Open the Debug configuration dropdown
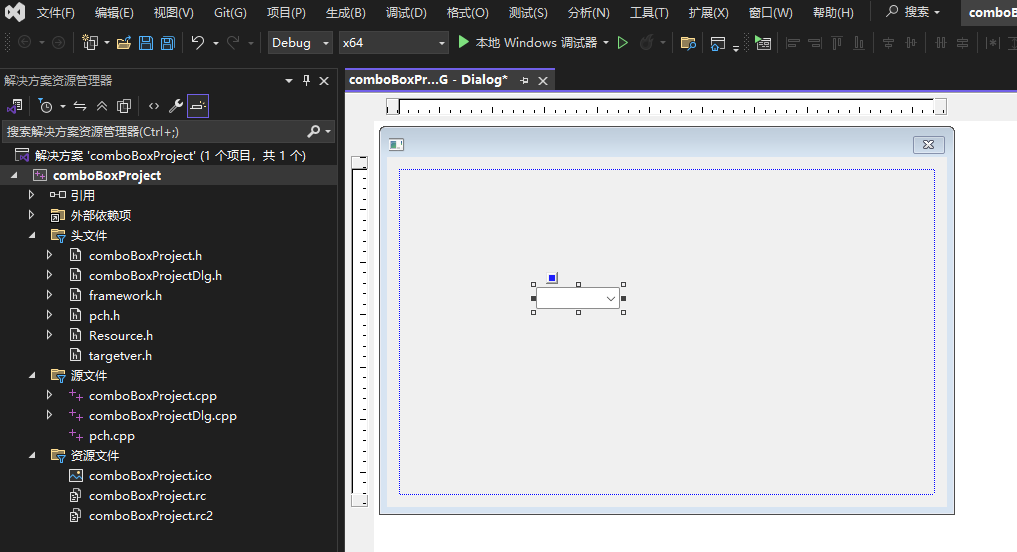This screenshot has height=552, width=1017. click(300, 43)
